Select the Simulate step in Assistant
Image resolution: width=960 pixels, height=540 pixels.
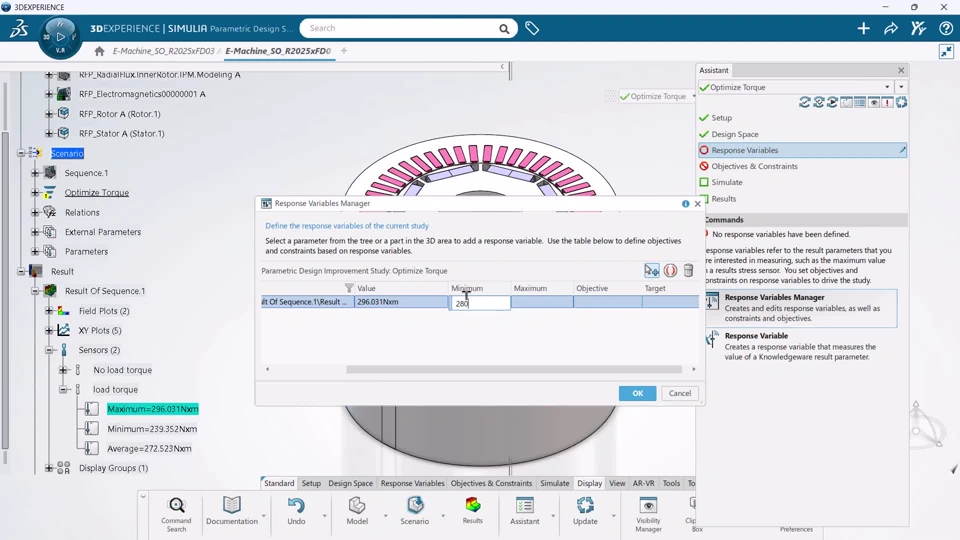point(727,182)
